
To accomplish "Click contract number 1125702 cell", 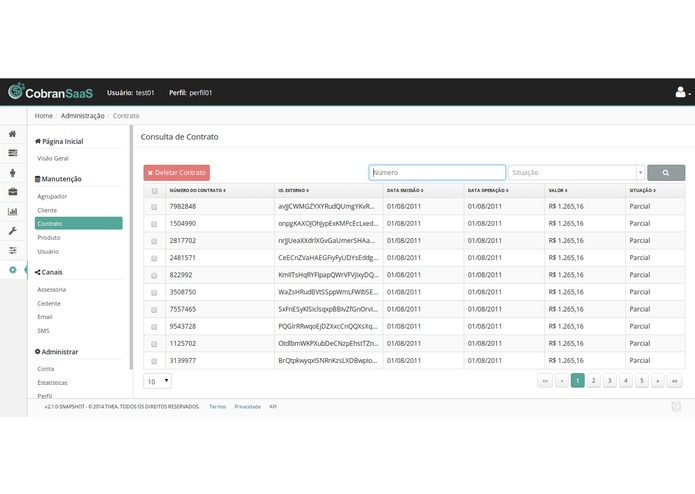I will click(x=183, y=343).
